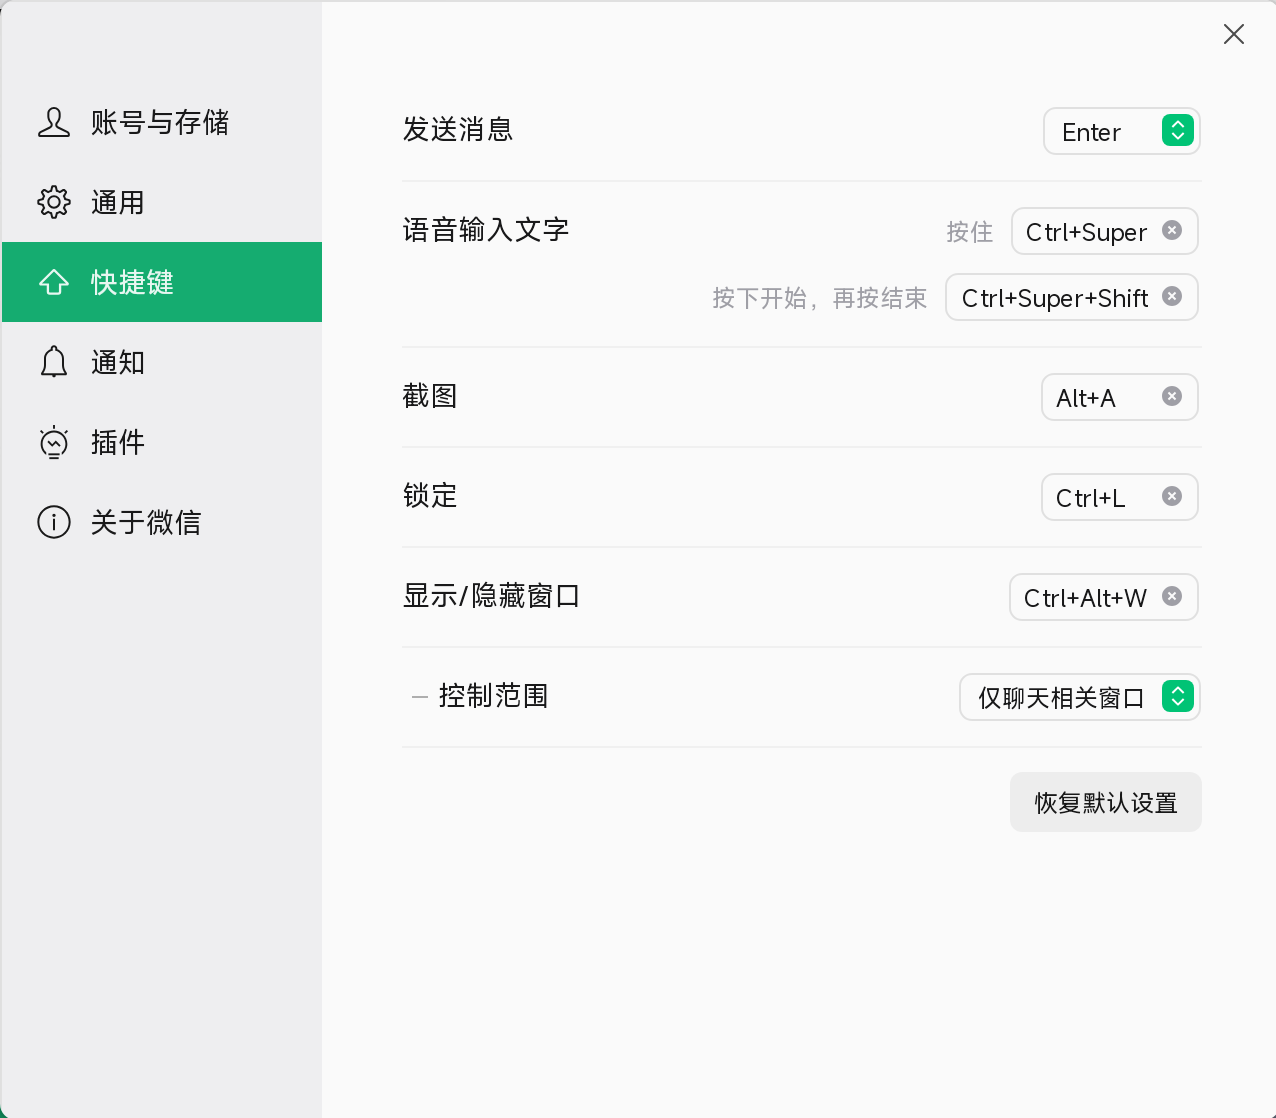Open the 账号与存储 settings tab

pyautogui.click(x=162, y=122)
